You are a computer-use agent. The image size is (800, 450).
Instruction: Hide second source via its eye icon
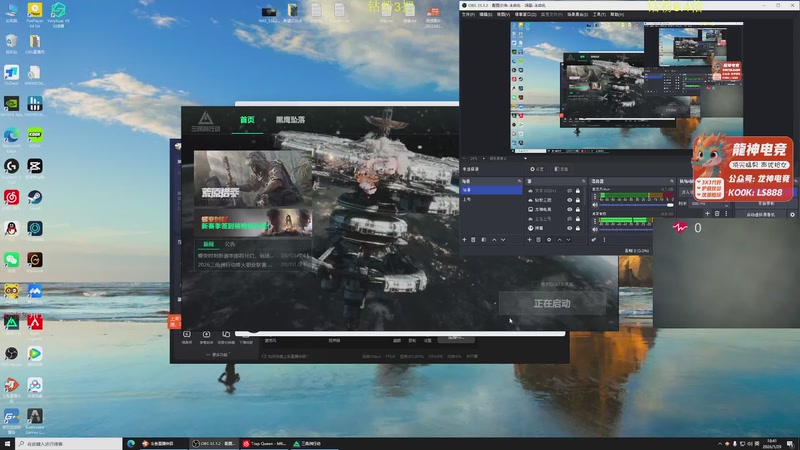569,200
